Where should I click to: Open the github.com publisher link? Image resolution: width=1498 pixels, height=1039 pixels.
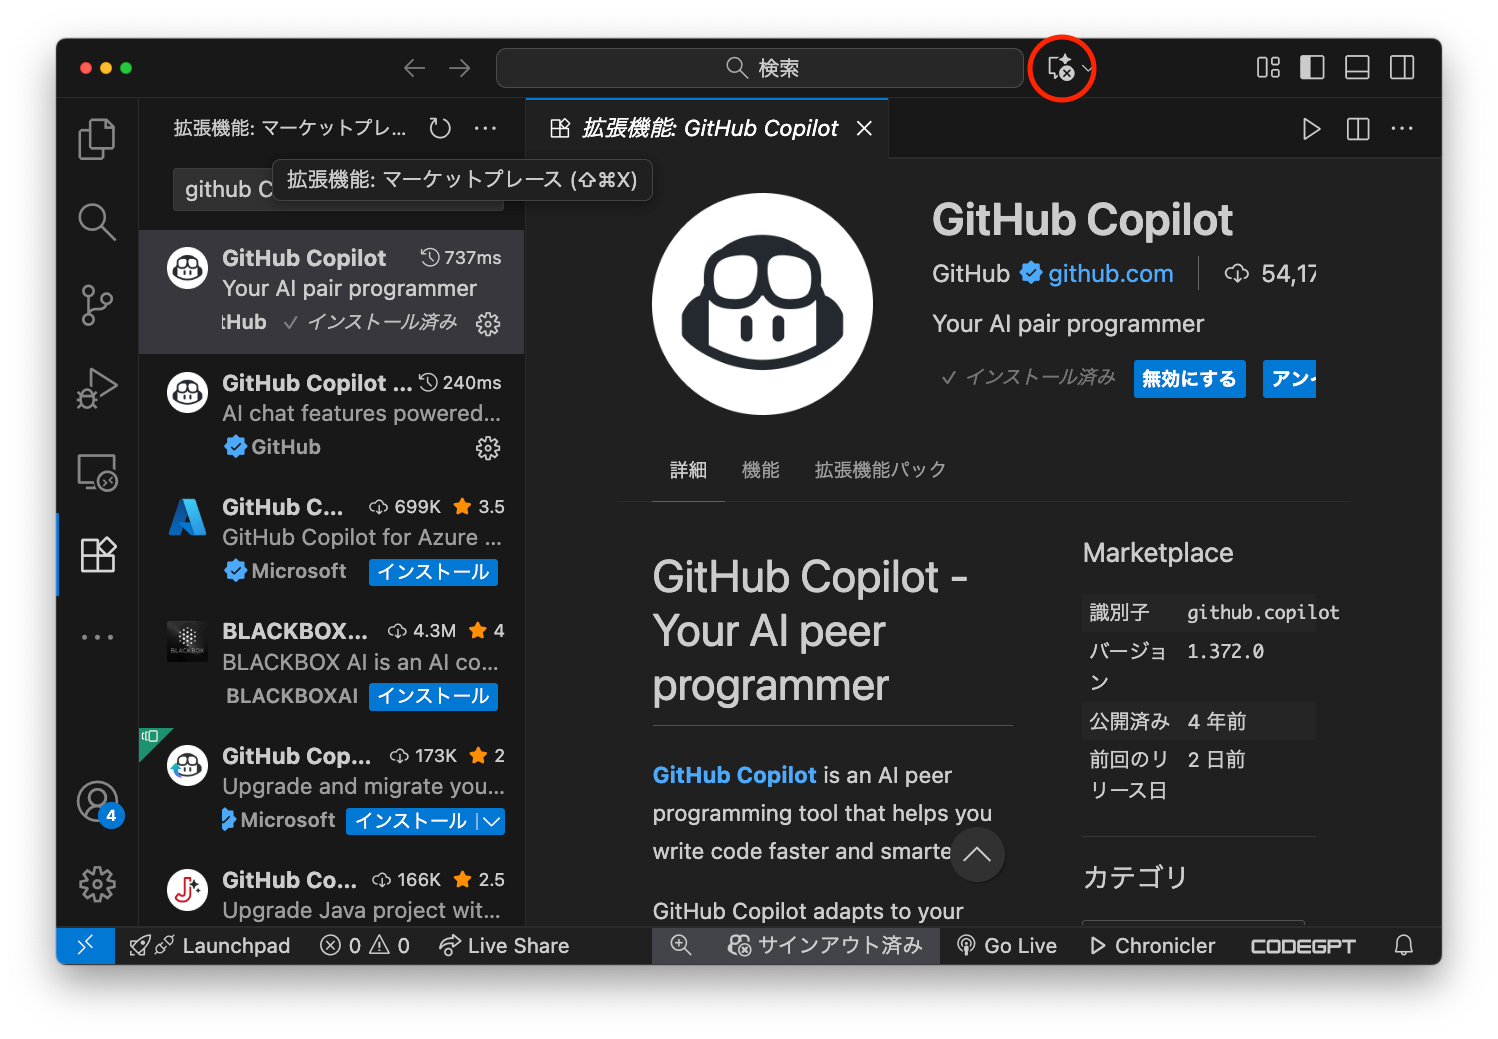[1110, 274]
